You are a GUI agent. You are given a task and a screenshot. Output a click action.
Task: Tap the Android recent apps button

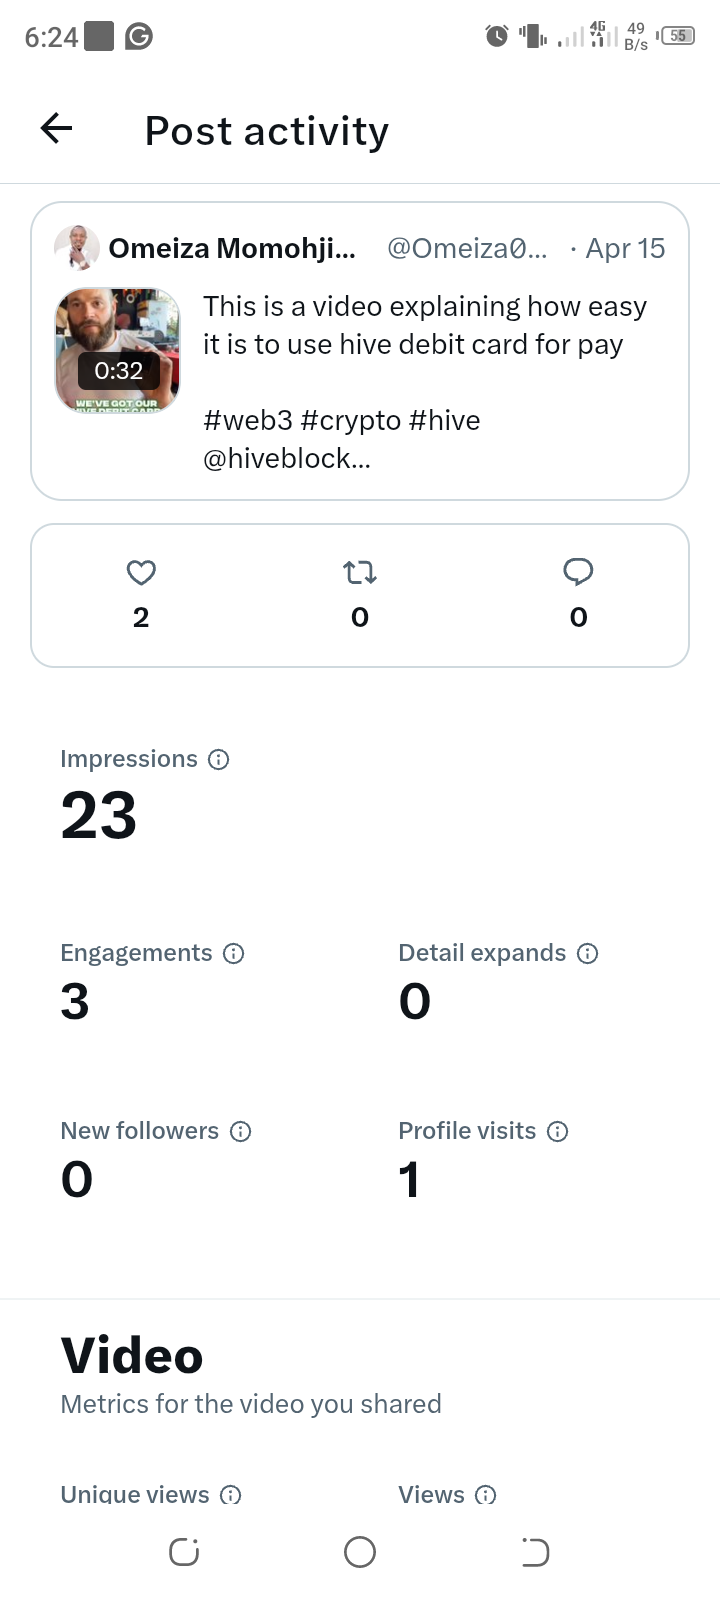(x=184, y=1552)
